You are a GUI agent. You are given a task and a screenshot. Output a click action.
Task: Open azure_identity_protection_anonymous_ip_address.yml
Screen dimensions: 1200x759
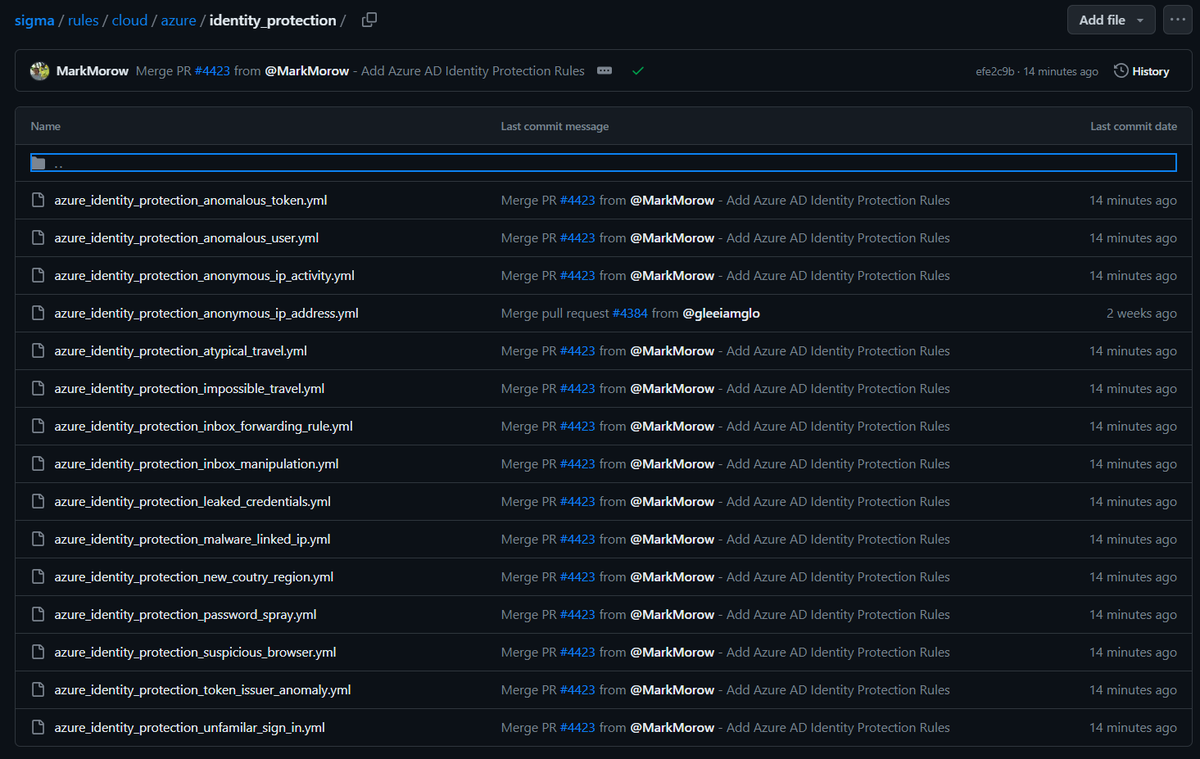pyautogui.click(x=207, y=313)
